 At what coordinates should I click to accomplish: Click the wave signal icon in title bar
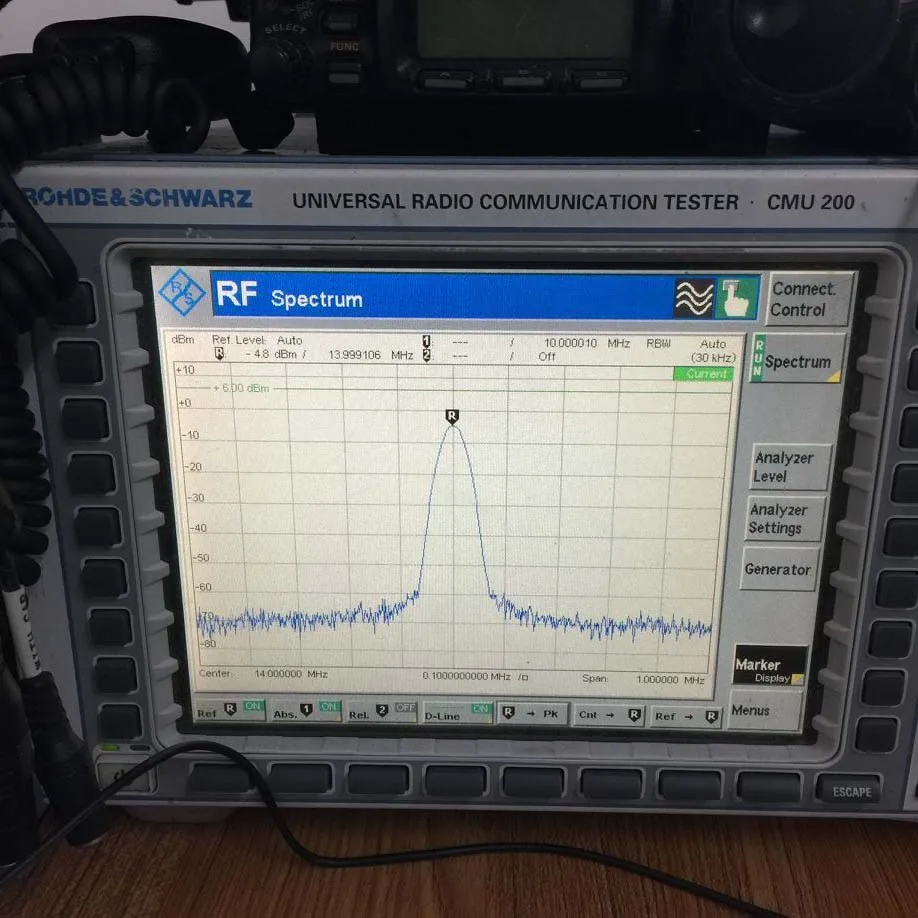694,297
